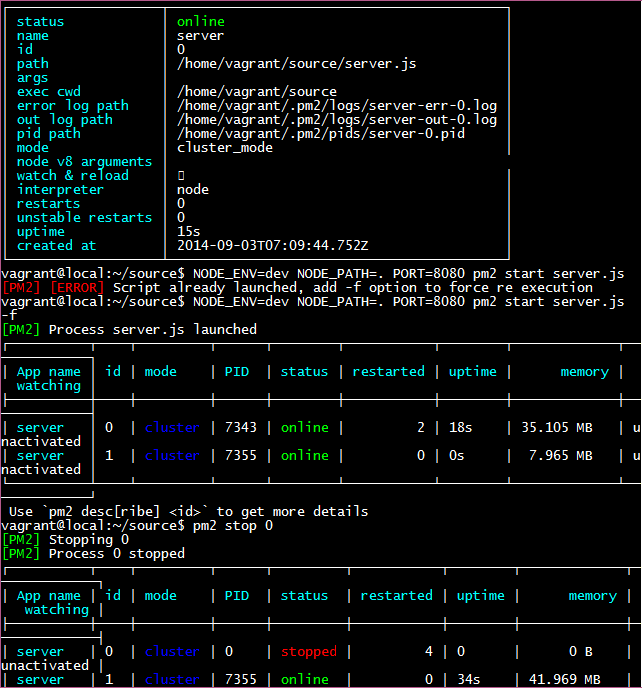This screenshot has height=688, width=642.
Task: Click 'mode' header in second table
Action: coord(161,595)
